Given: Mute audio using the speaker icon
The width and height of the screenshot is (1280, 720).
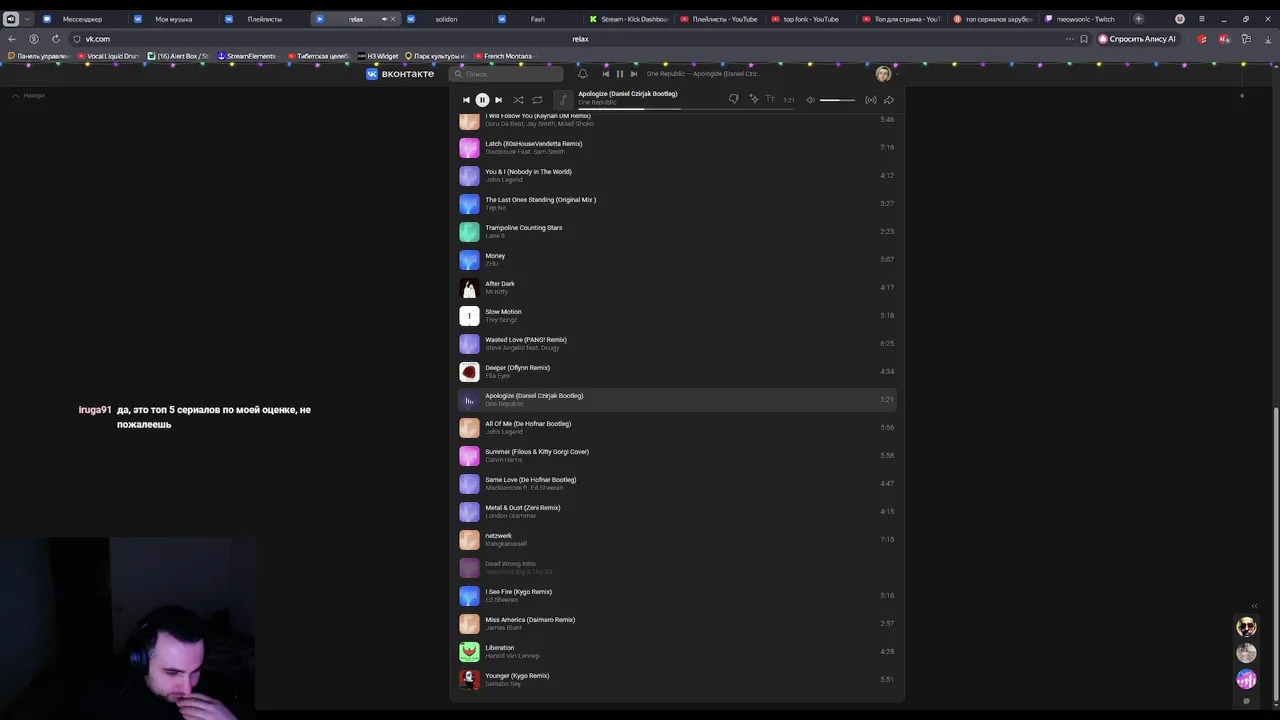Looking at the screenshot, I should pos(810,100).
